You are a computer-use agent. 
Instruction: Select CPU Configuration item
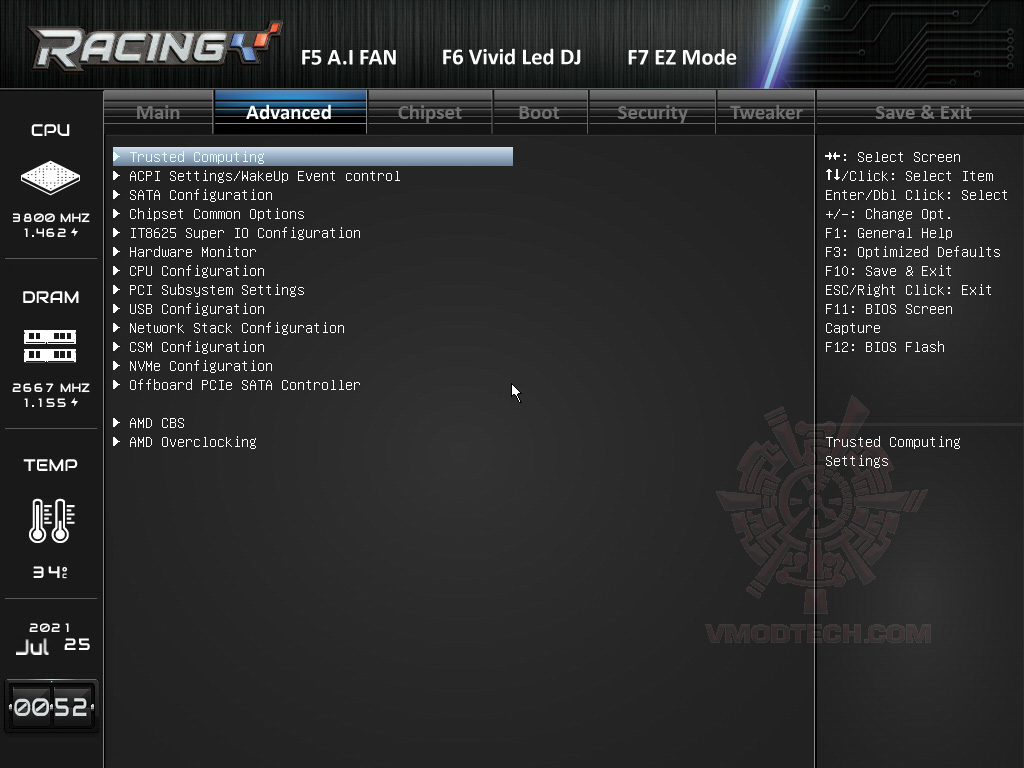point(197,271)
